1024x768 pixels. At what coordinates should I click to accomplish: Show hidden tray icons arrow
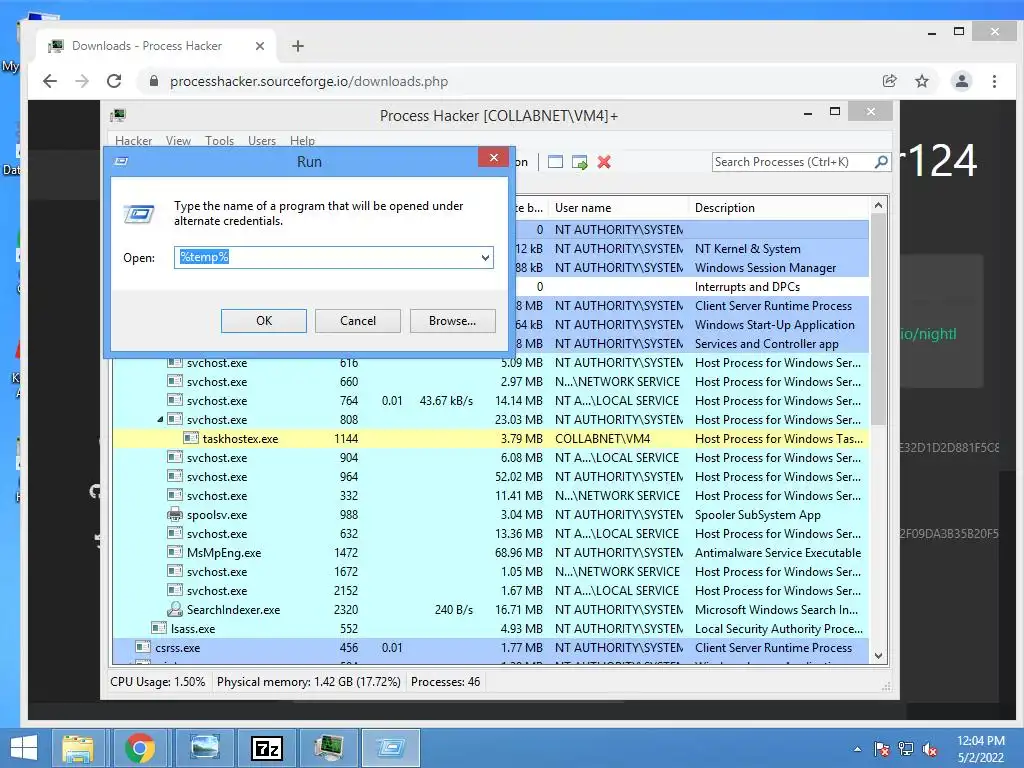click(x=857, y=749)
